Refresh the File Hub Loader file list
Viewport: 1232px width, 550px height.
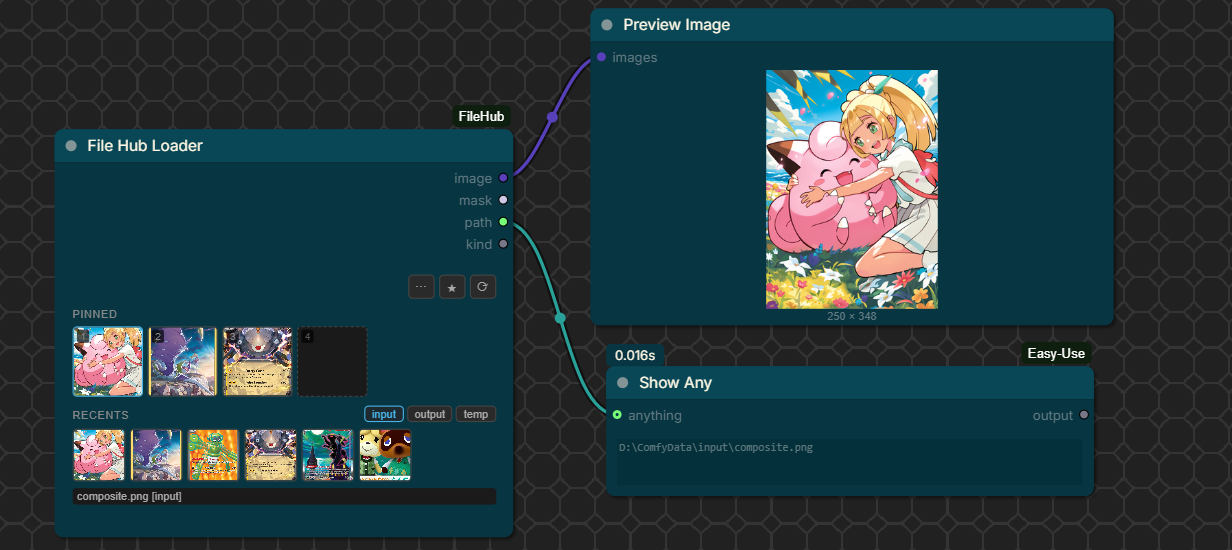[483, 287]
